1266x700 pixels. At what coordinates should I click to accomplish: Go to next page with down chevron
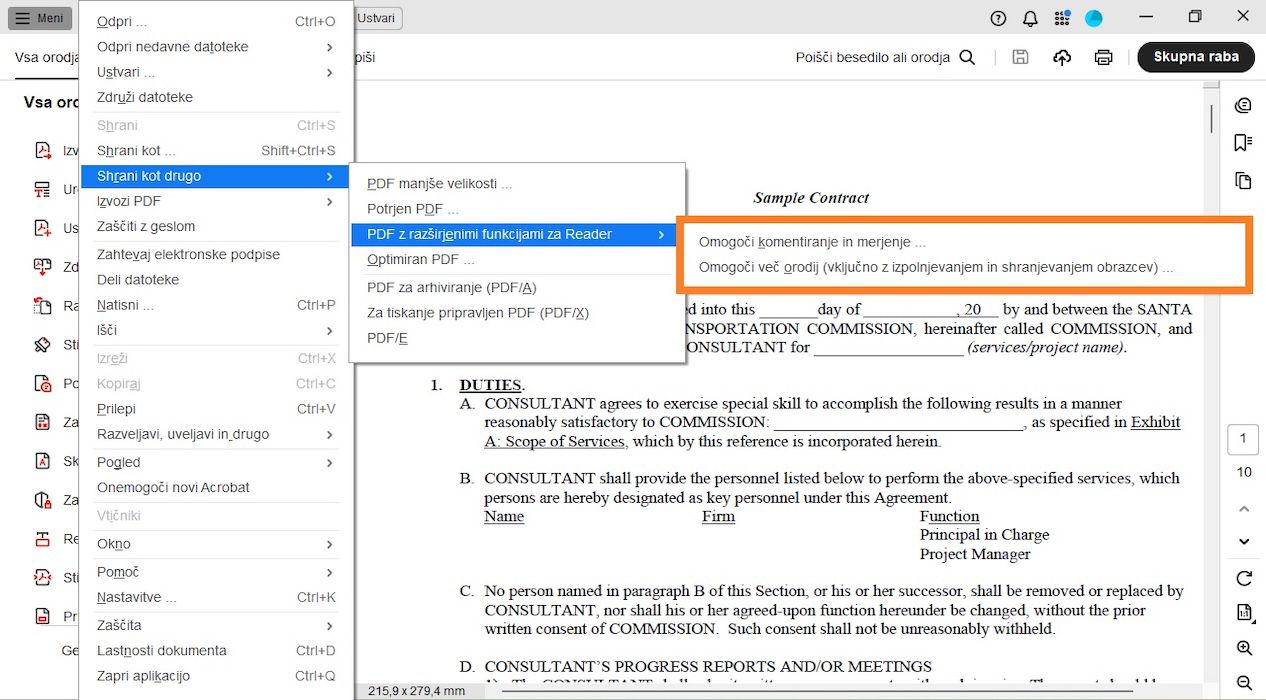coord(1243,541)
